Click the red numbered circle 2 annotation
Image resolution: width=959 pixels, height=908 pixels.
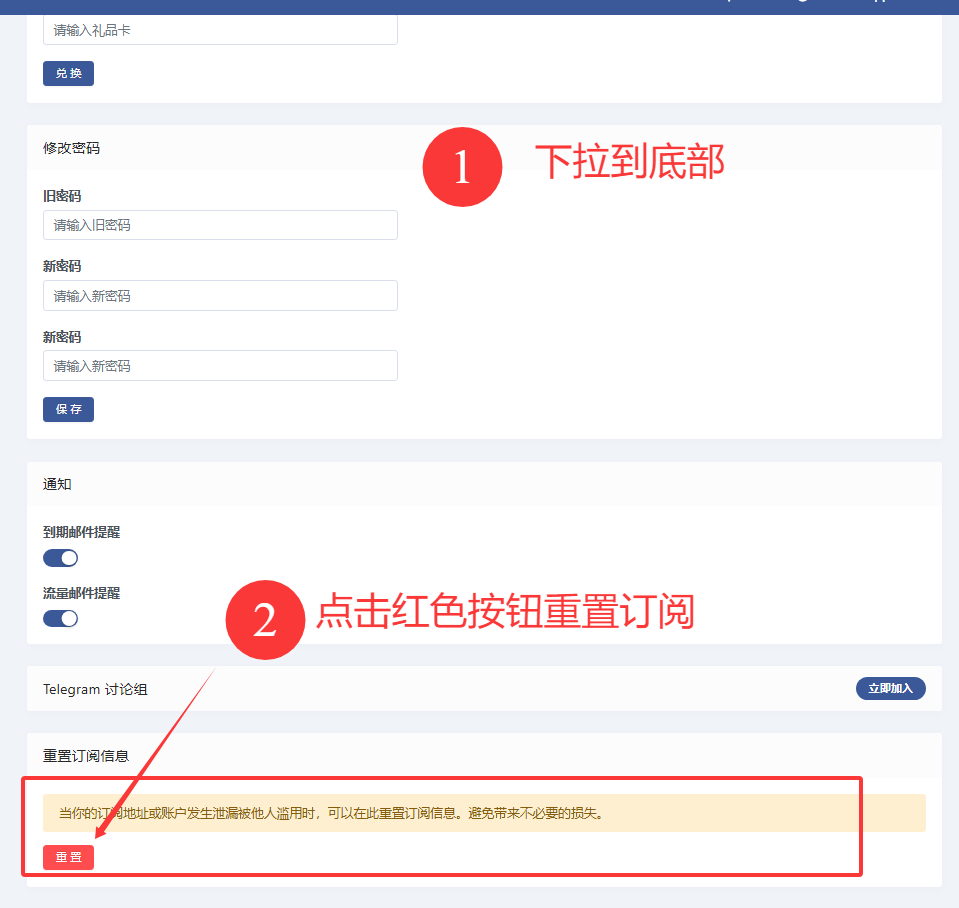pyautogui.click(x=265, y=619)
